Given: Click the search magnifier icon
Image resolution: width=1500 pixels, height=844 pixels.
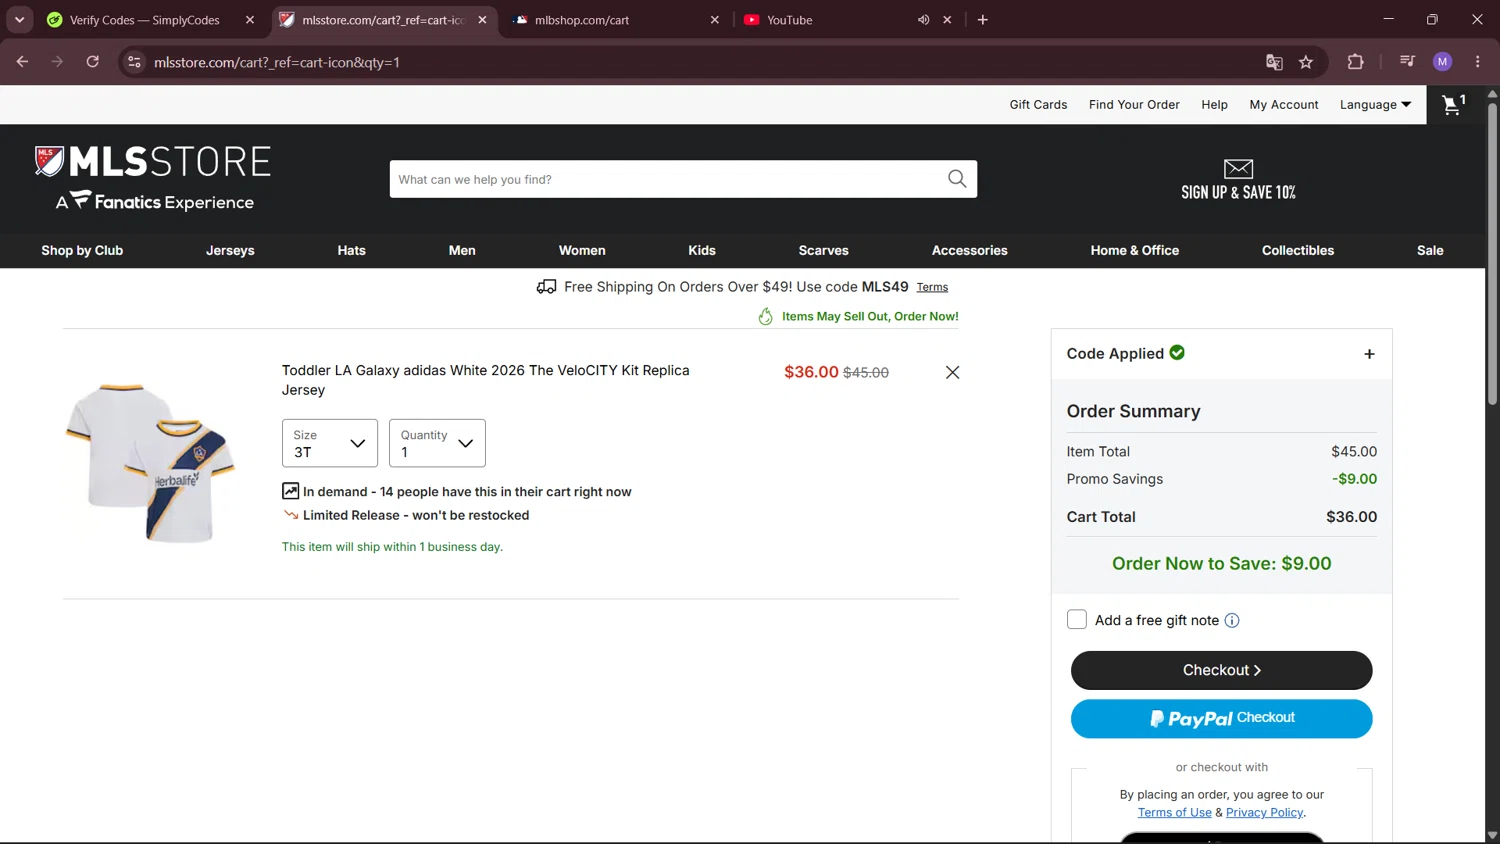Looking at the screenshot, I should click(x=957, y=179).
